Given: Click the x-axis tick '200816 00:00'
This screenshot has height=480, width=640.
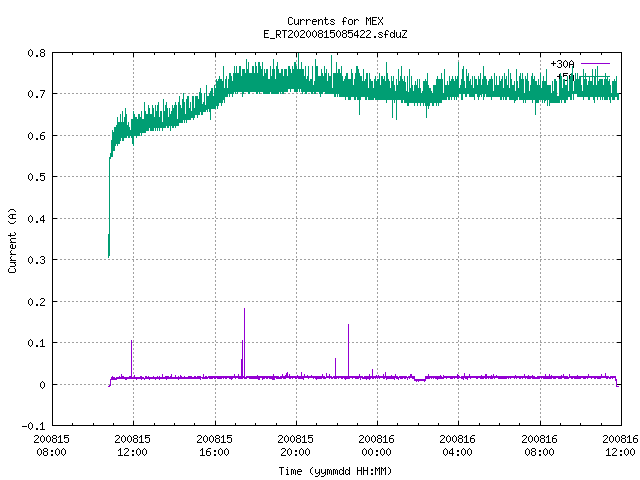Looking at the screenshot, I should point(376,445).
